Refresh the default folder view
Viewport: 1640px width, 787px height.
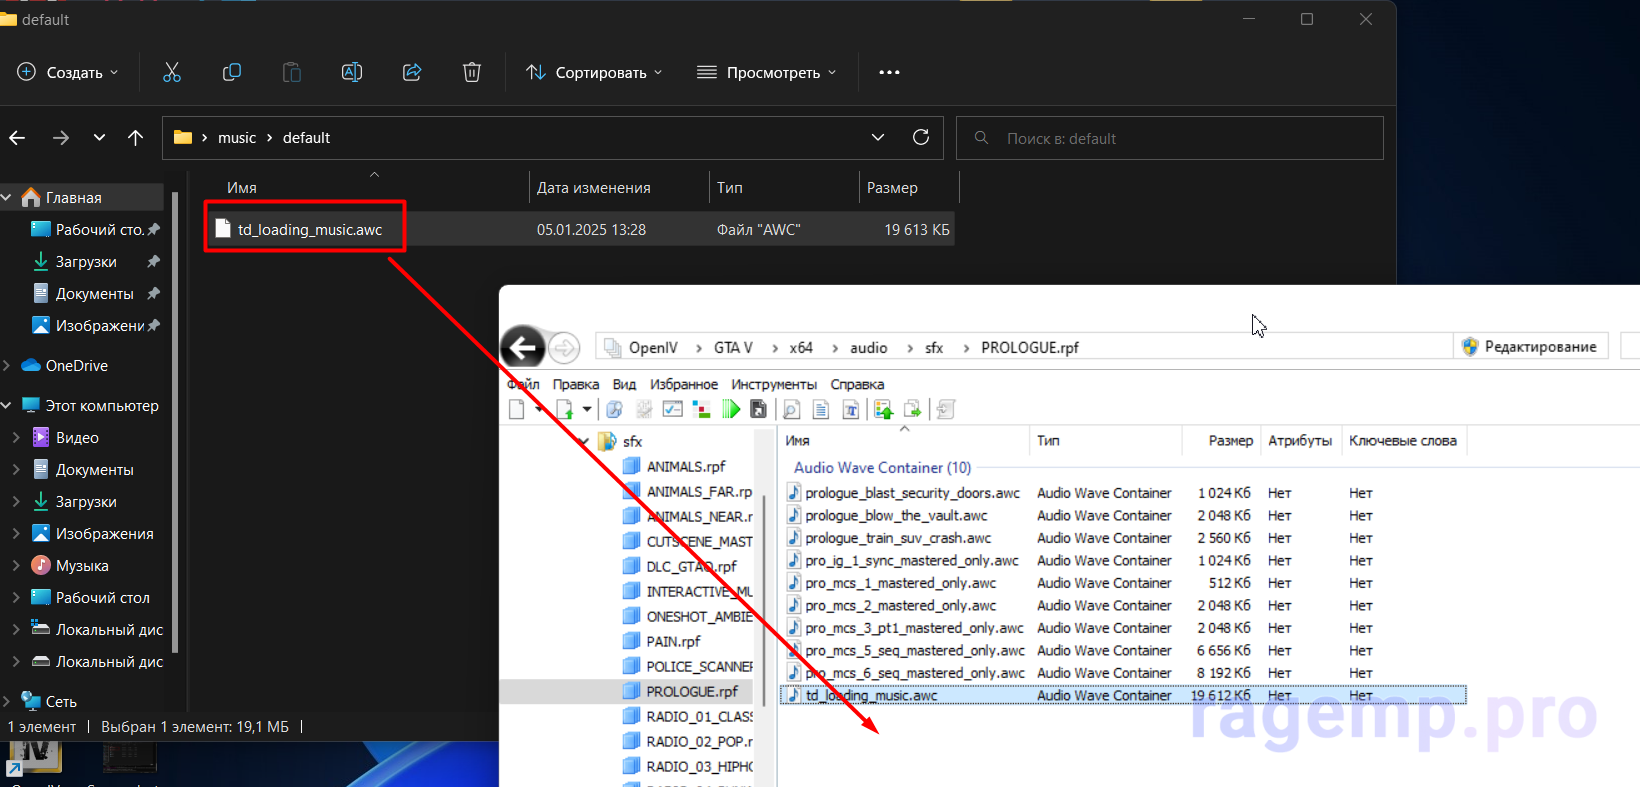pyautogui.click(x=921, y=137)
